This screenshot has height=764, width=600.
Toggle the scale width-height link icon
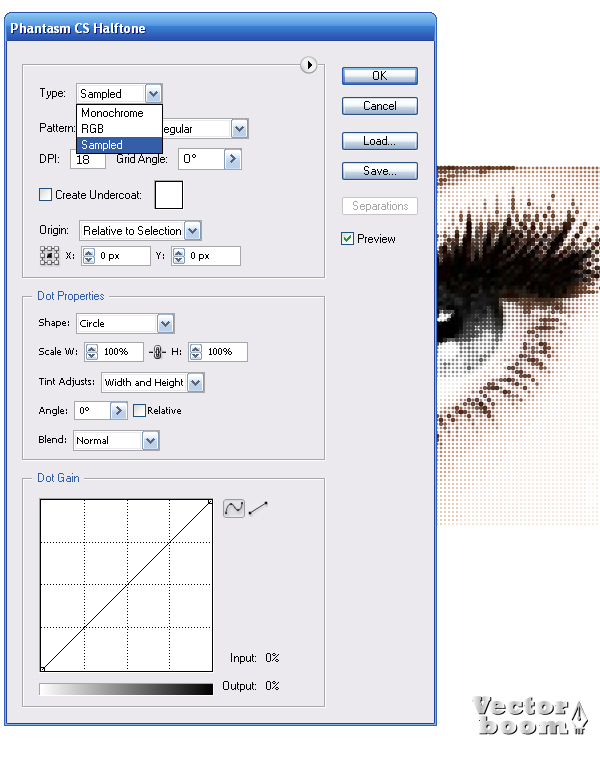pyautogui.click(x=157, y=352)
